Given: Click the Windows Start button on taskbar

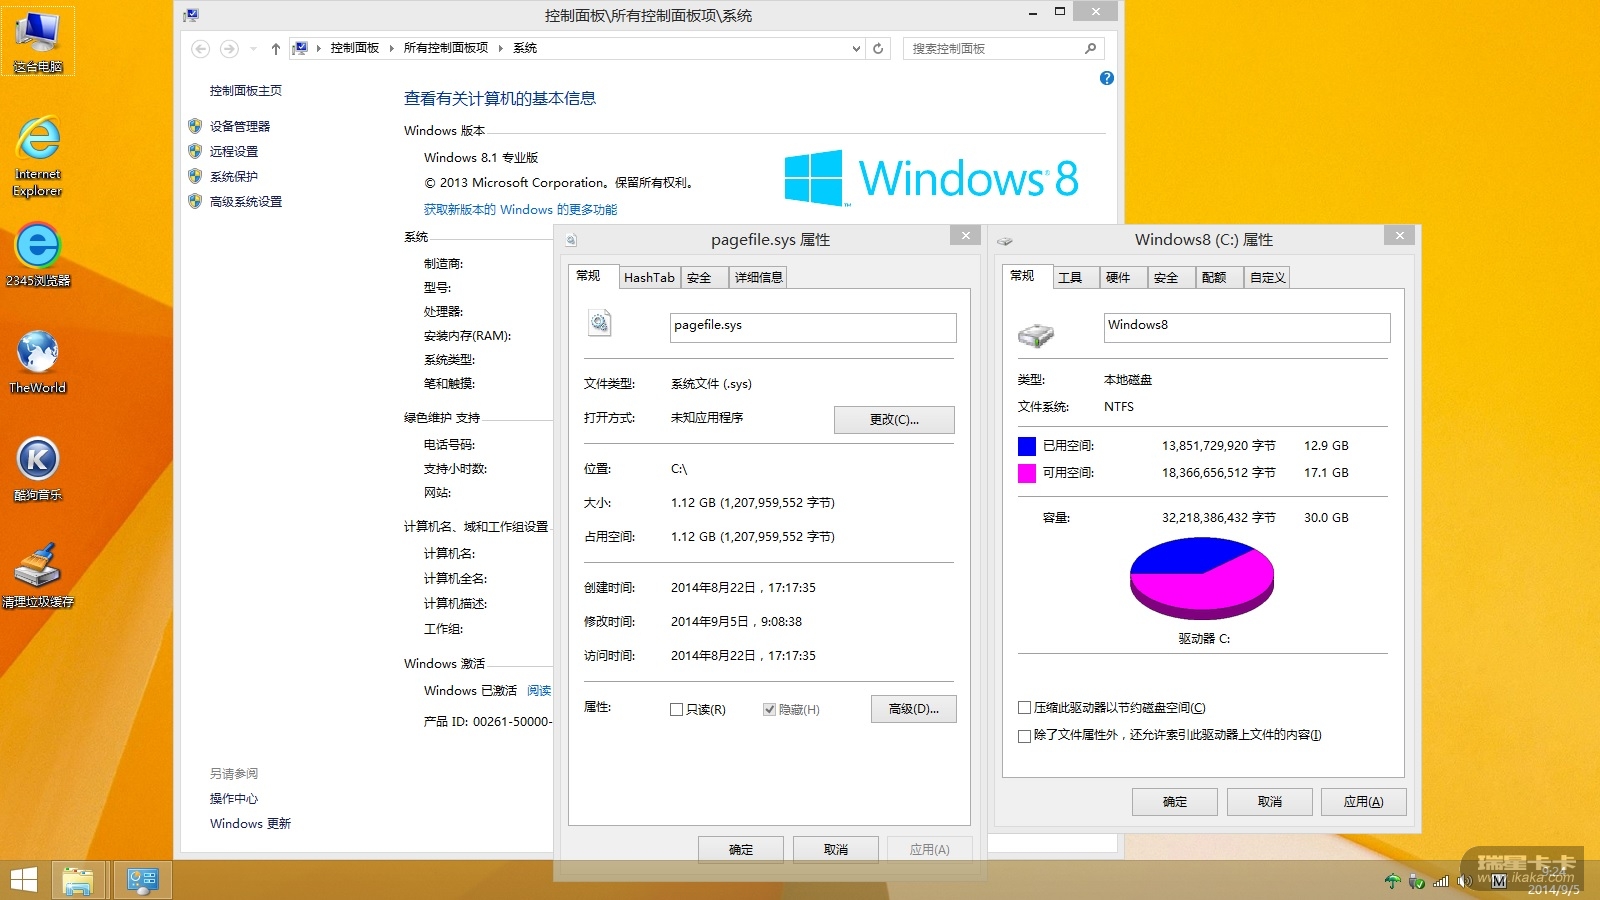Looking at the screenshot, I should [x=23, y=880].
